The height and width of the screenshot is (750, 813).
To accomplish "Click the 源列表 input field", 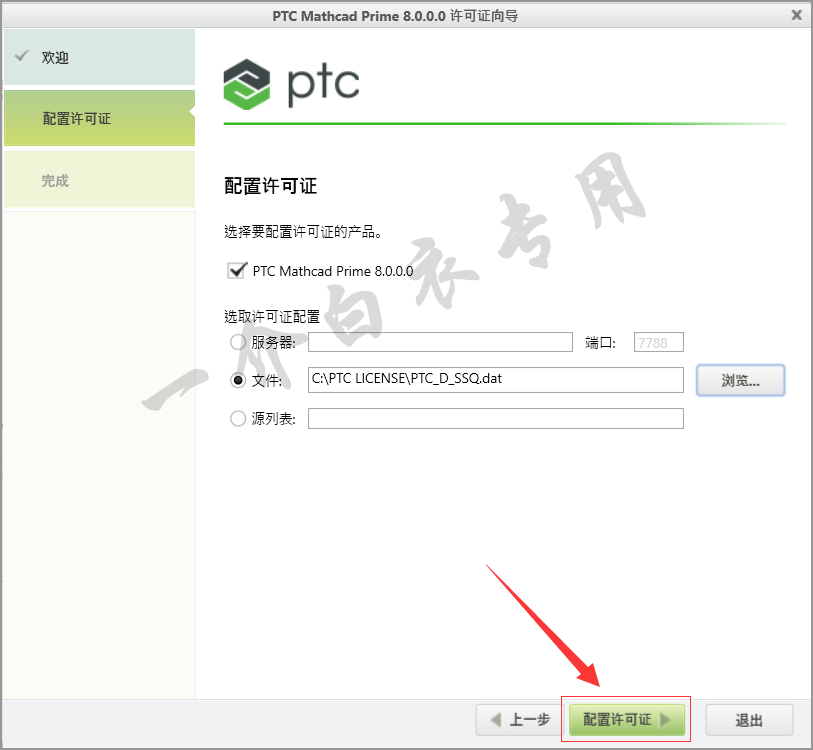I will tap(496, 419).
